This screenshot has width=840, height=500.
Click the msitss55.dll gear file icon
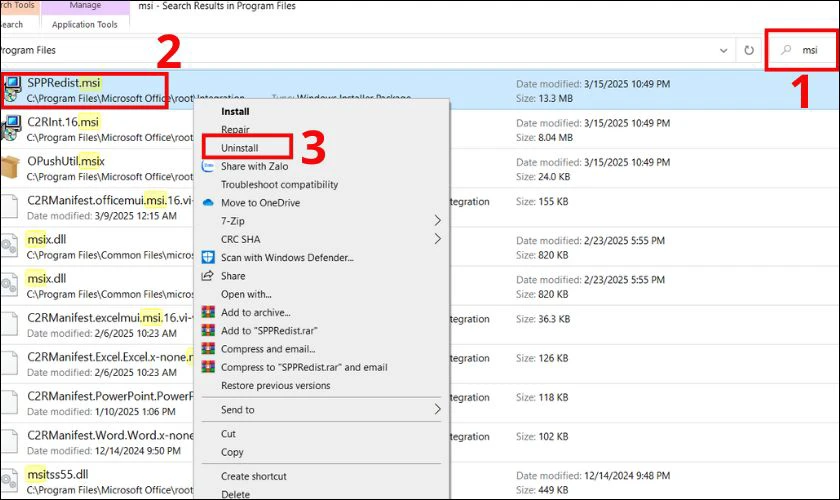click(x=10, y=481)
